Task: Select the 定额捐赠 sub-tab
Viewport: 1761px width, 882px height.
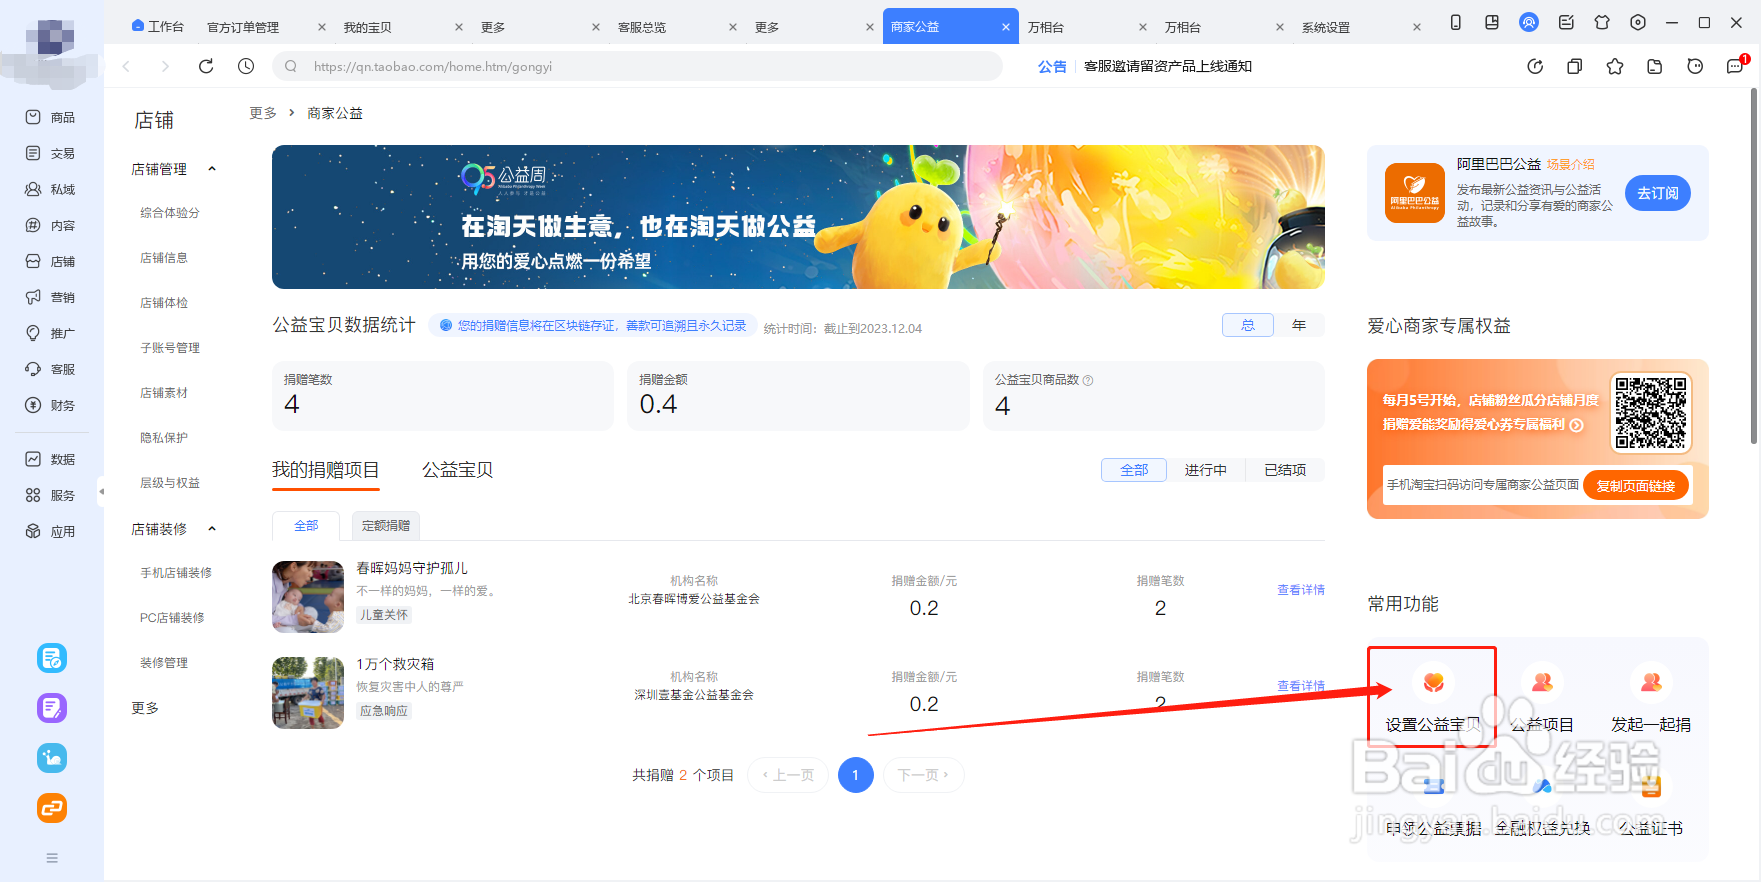Action: [386, 525]
